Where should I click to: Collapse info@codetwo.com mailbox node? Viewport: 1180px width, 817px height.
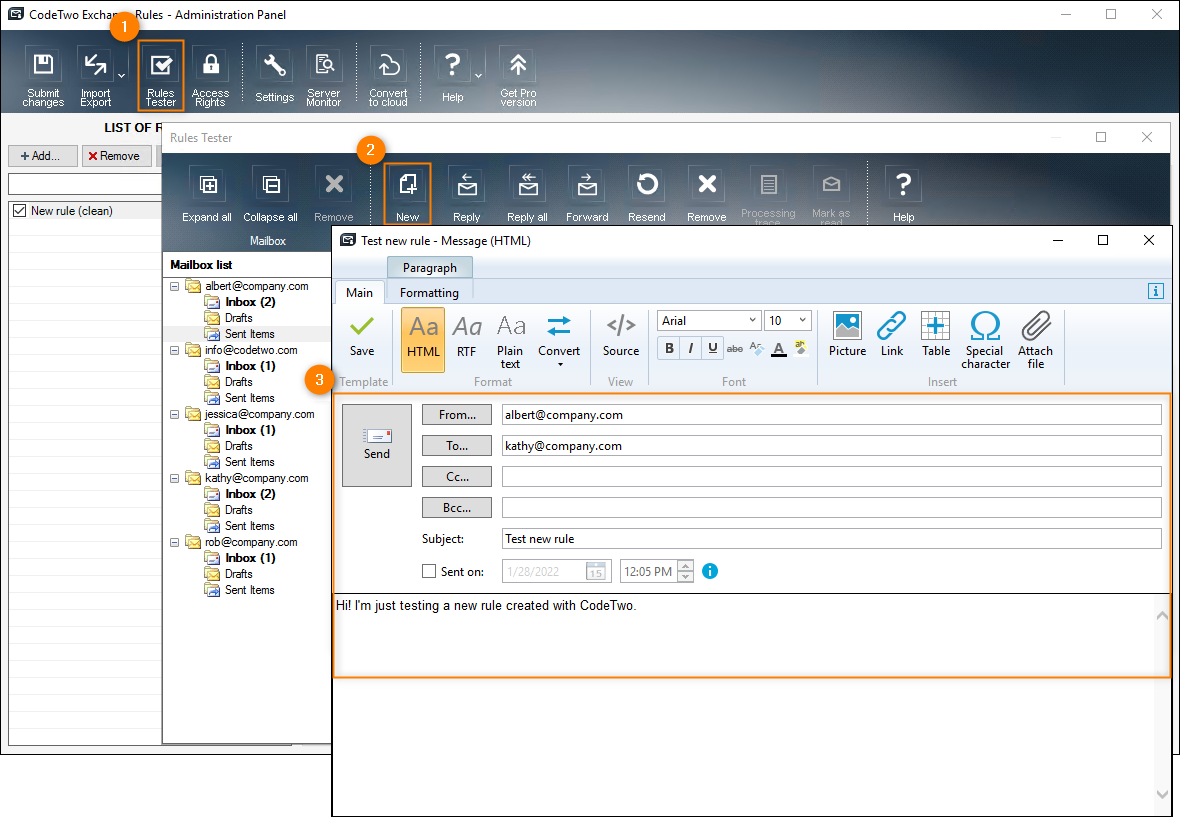click(x=175, y=350)
